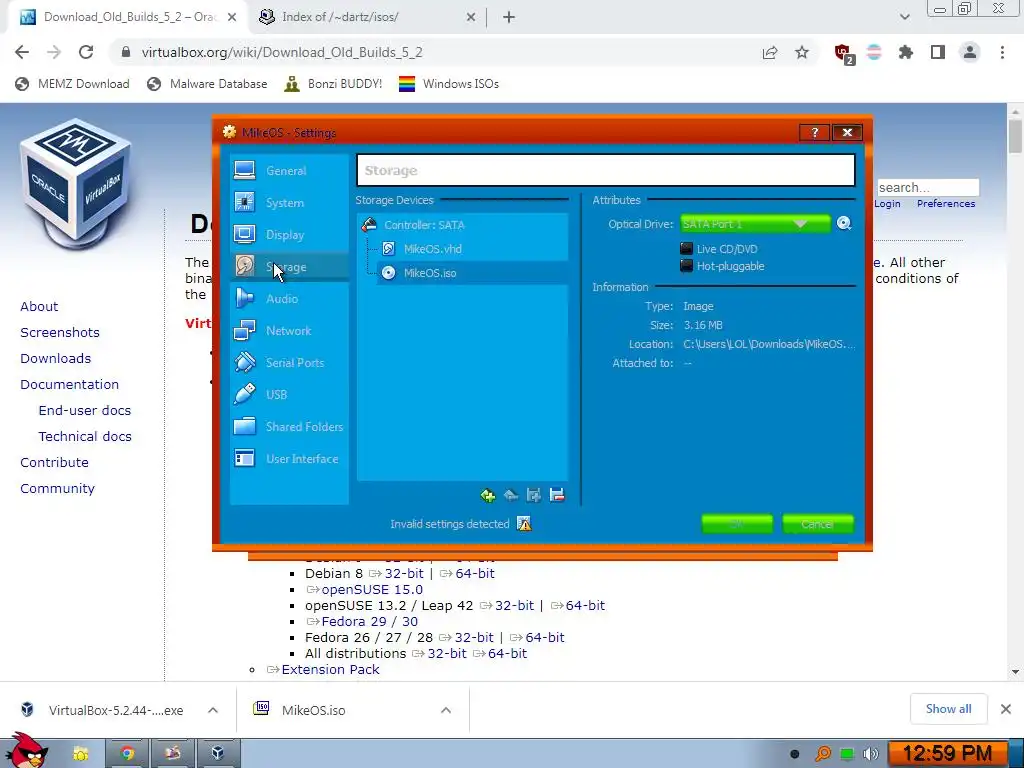This screenshot has width=1024, height=768.
Task: Open USB settings category
Action: [x=289, y=394]
